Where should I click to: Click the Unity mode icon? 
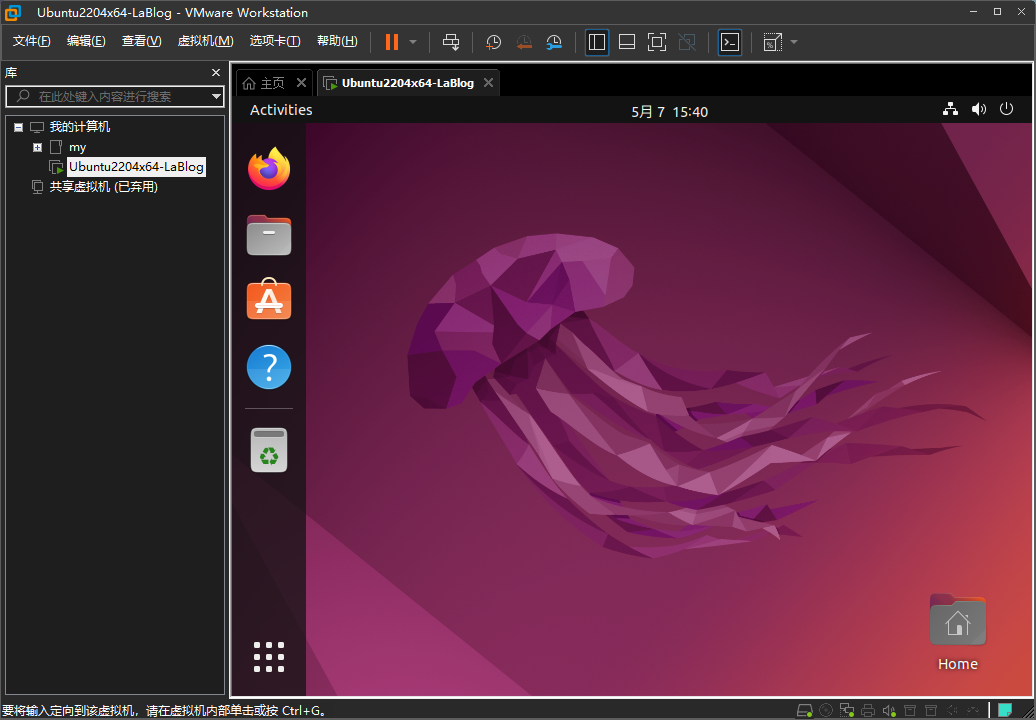coord(687,42)
